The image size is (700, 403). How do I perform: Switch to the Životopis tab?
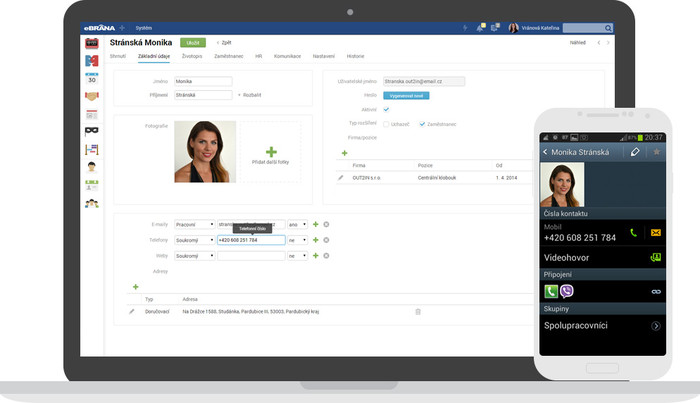click(192, 56)
